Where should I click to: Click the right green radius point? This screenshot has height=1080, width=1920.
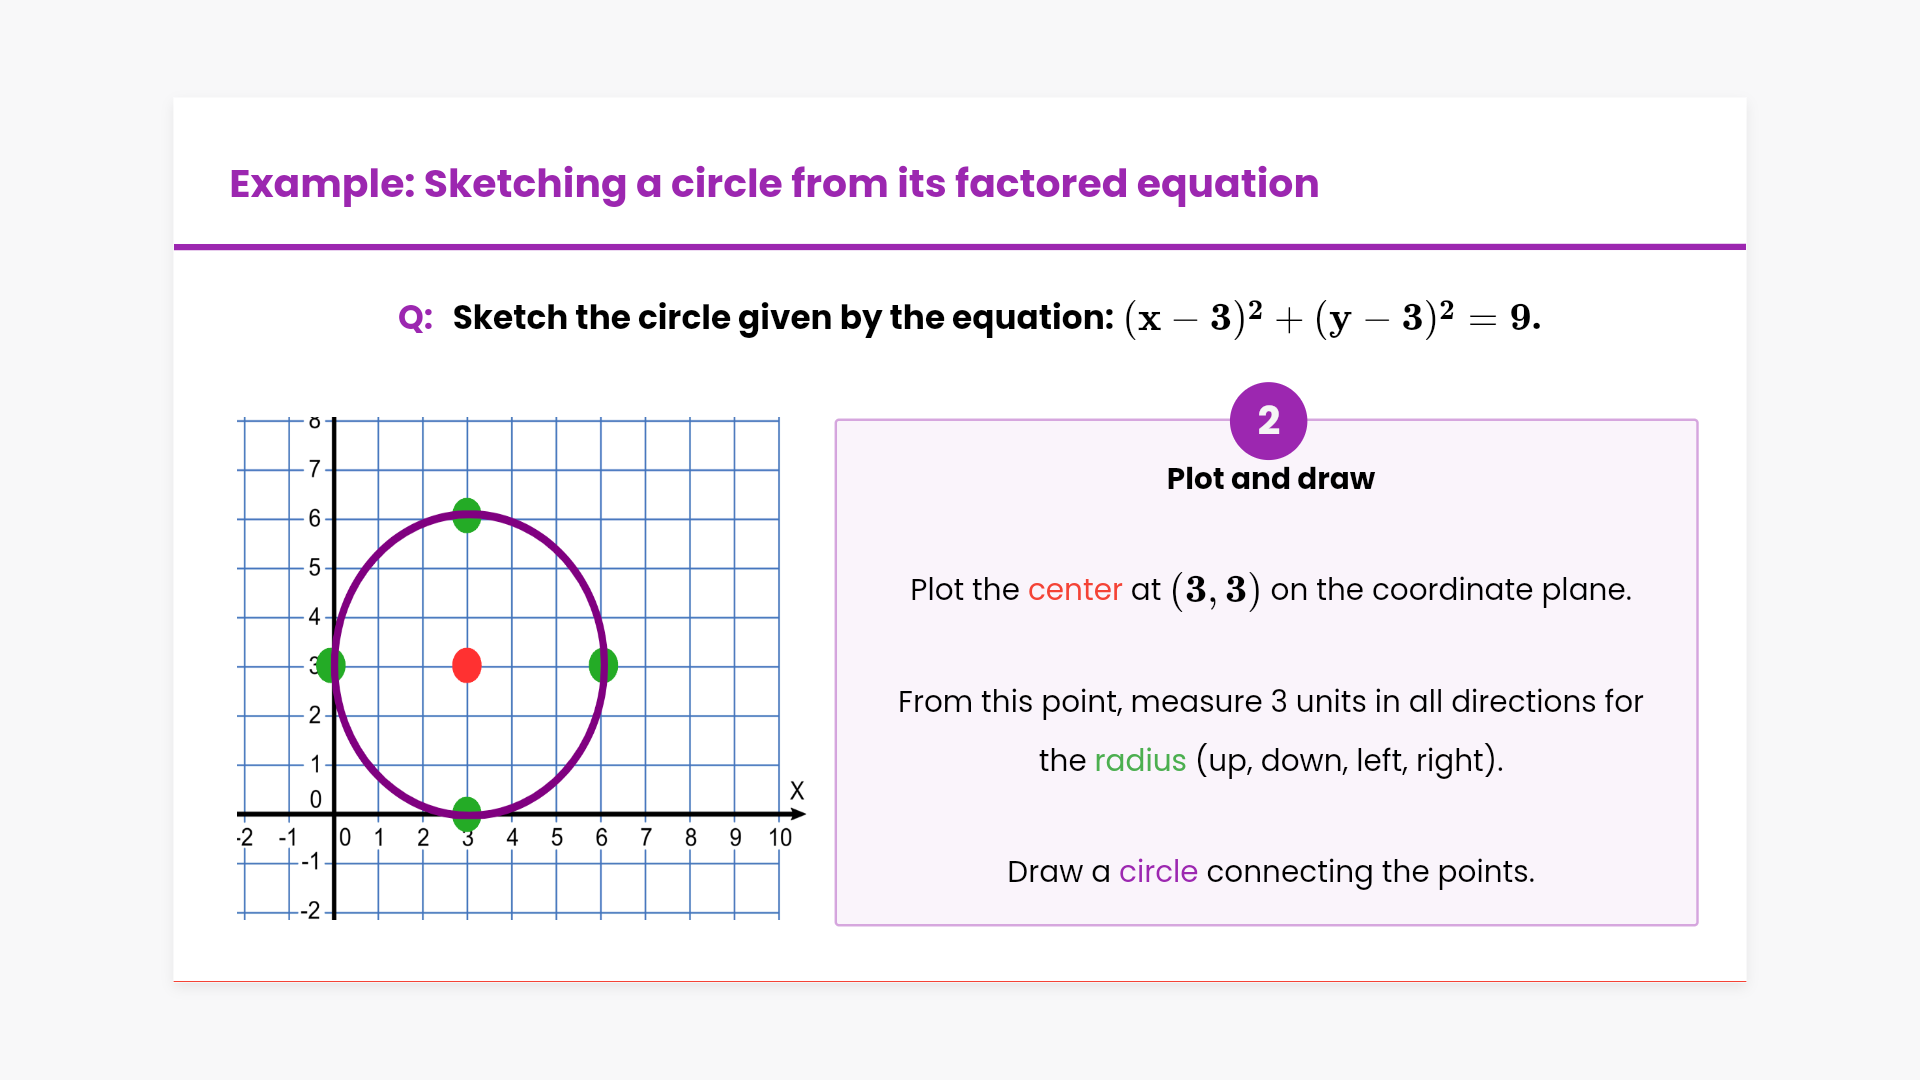[x=603, y=665]
